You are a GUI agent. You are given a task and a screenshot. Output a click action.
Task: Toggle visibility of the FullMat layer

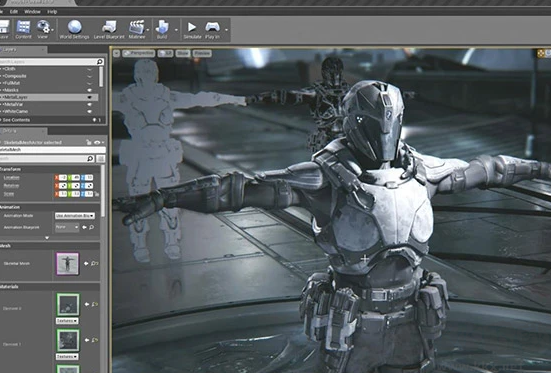point(90,83)
